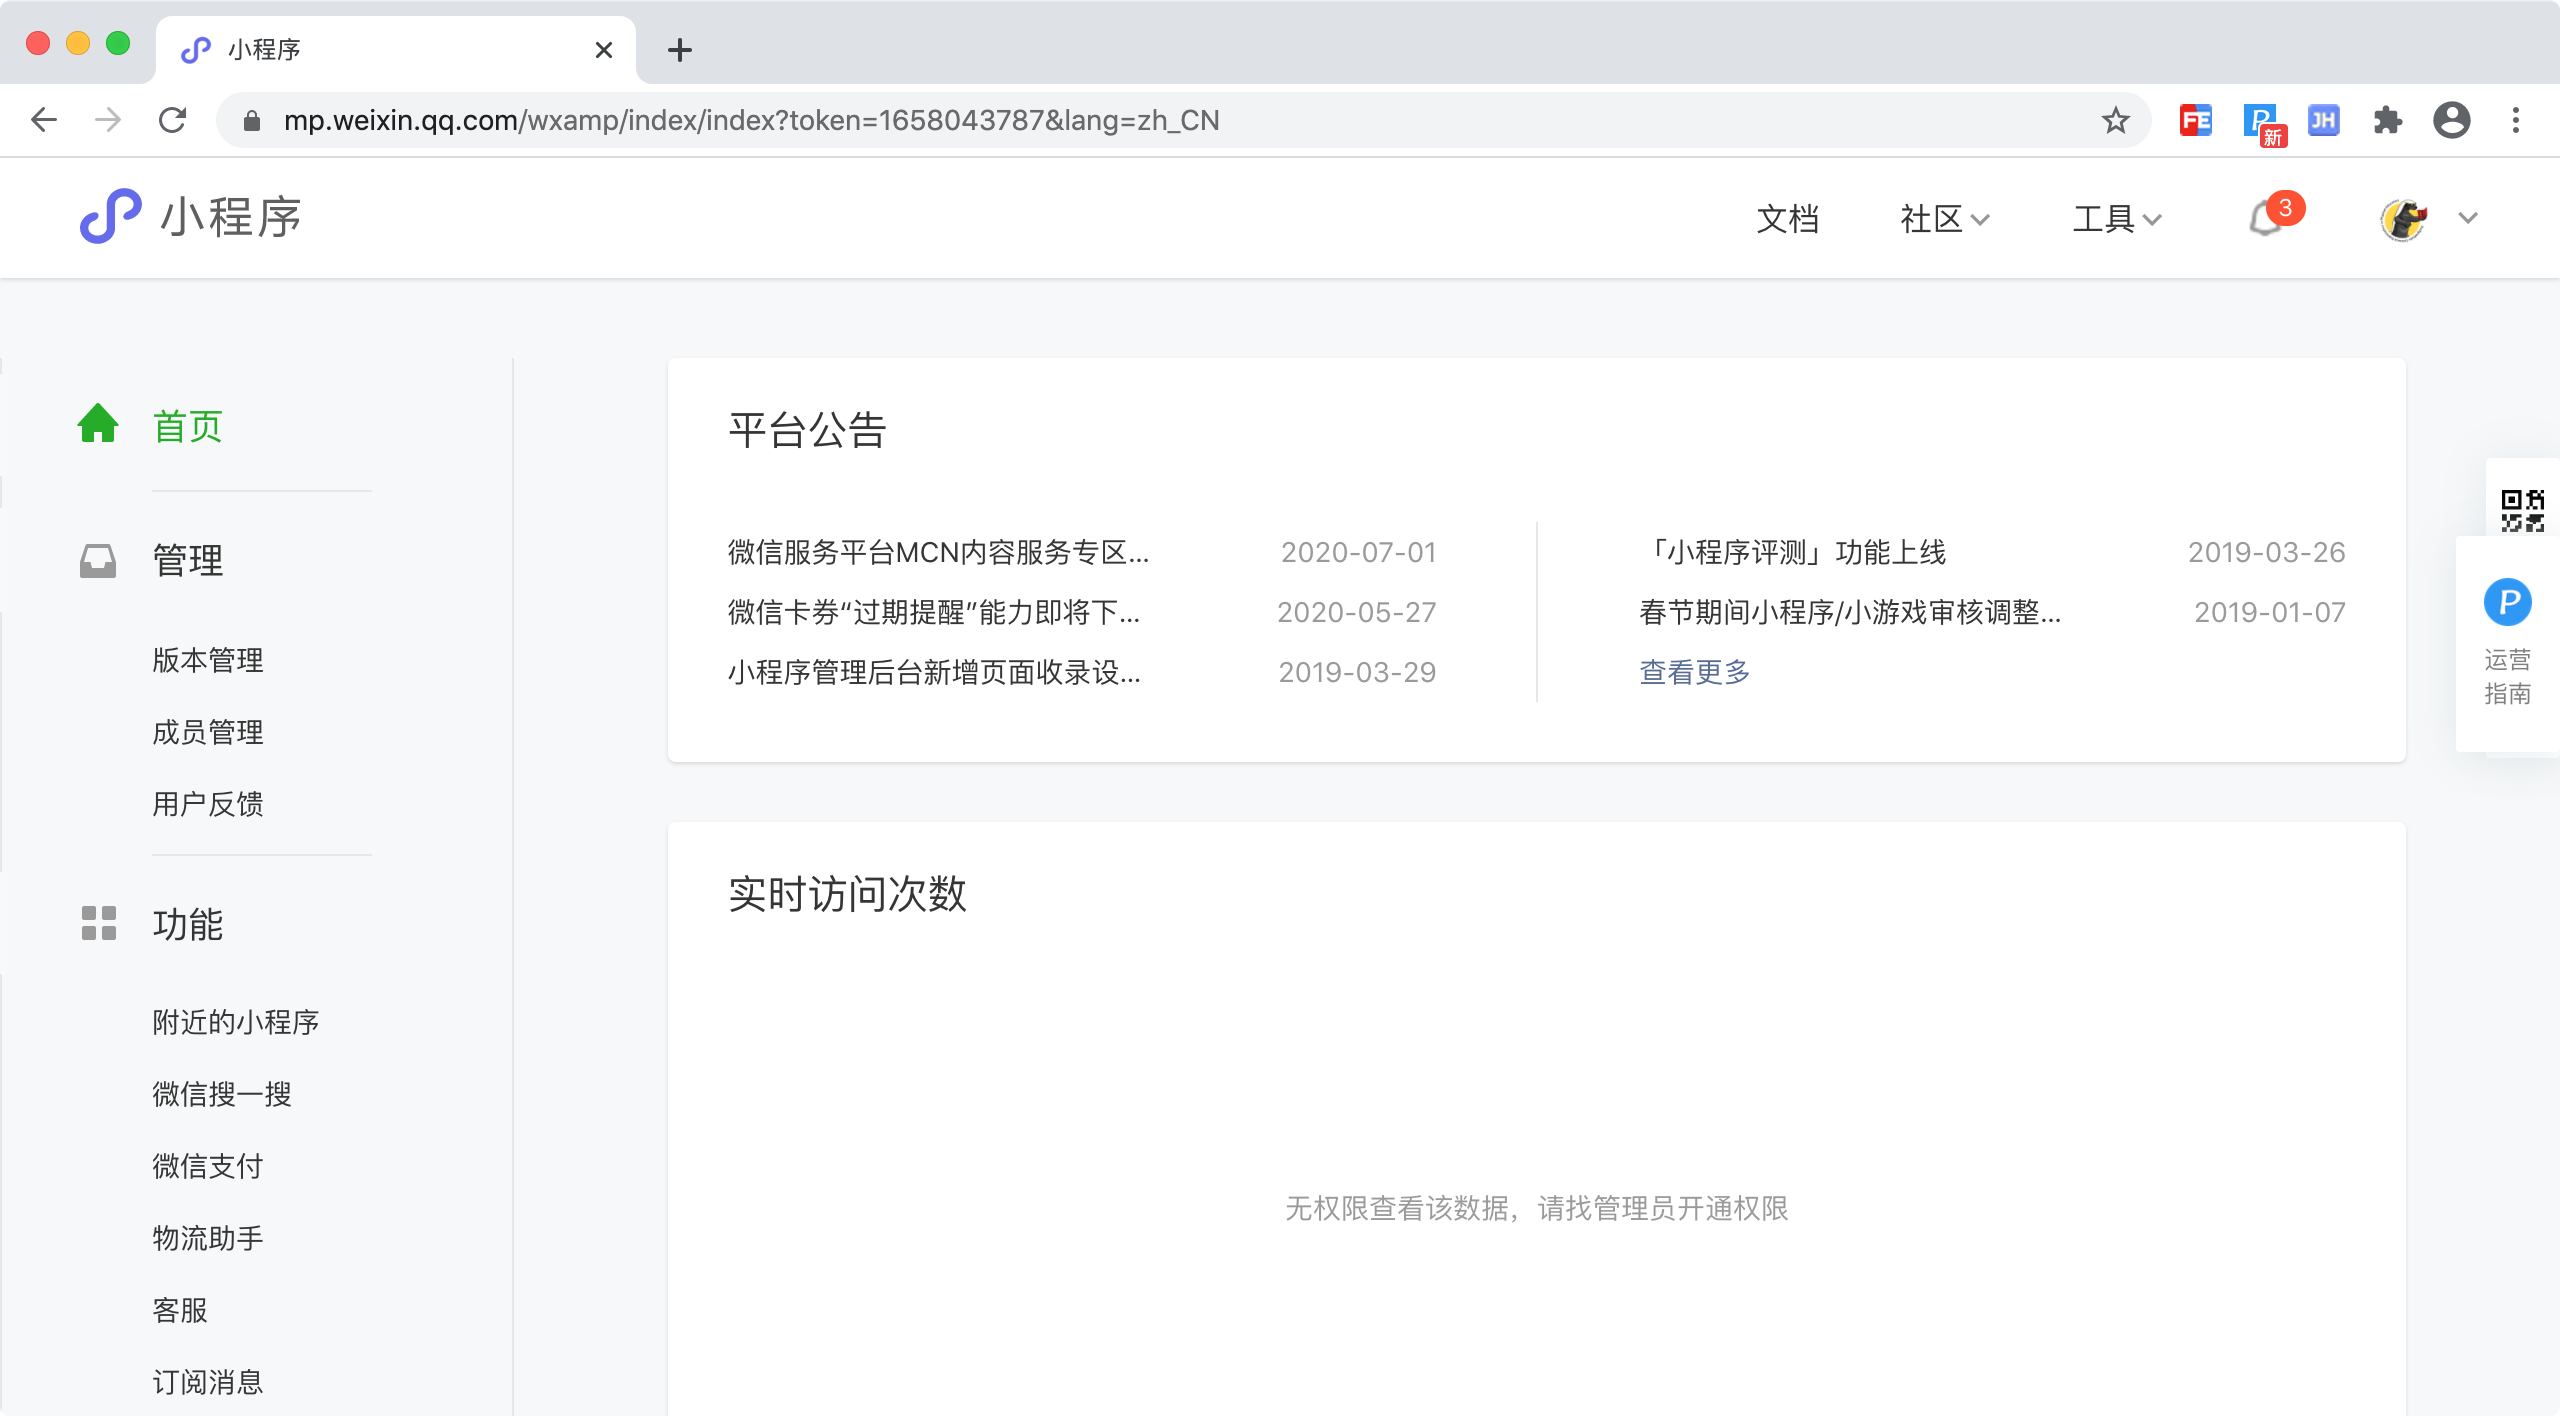Reload the page with refresh button
Viewport: 2560px width, 1416px height.
[173, 121]
